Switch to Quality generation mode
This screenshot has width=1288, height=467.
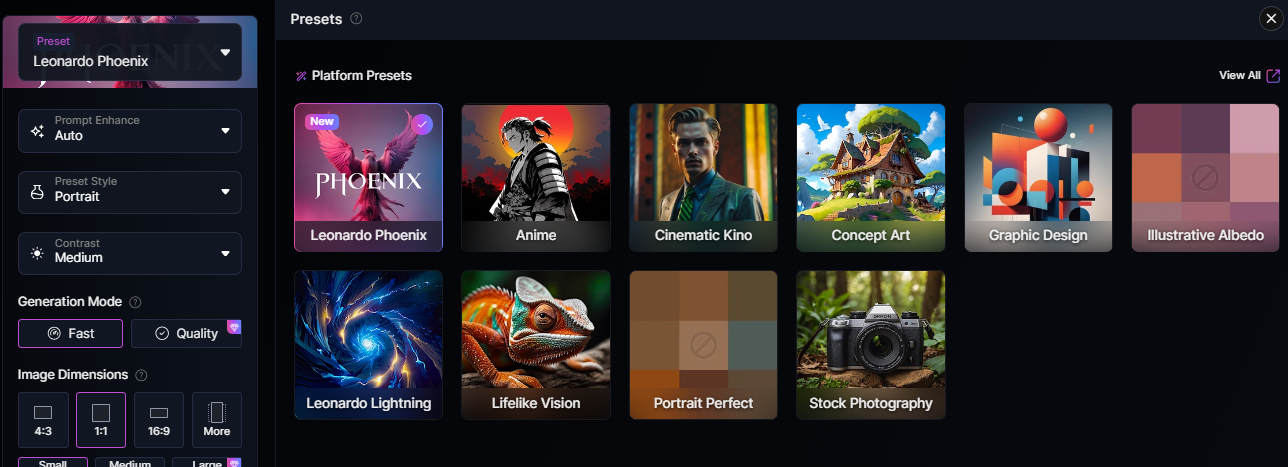pyautogui.click(x=186, y=333)
